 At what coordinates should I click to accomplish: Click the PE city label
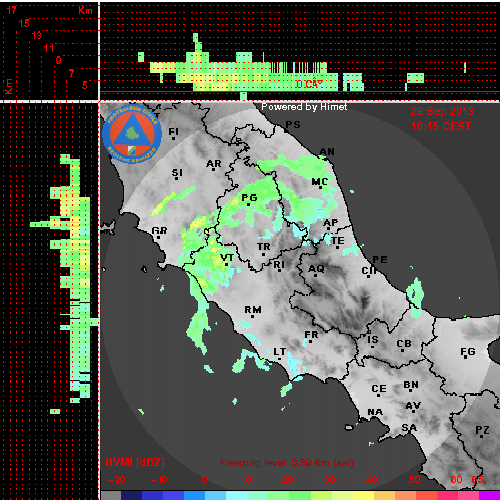[380, 259]
